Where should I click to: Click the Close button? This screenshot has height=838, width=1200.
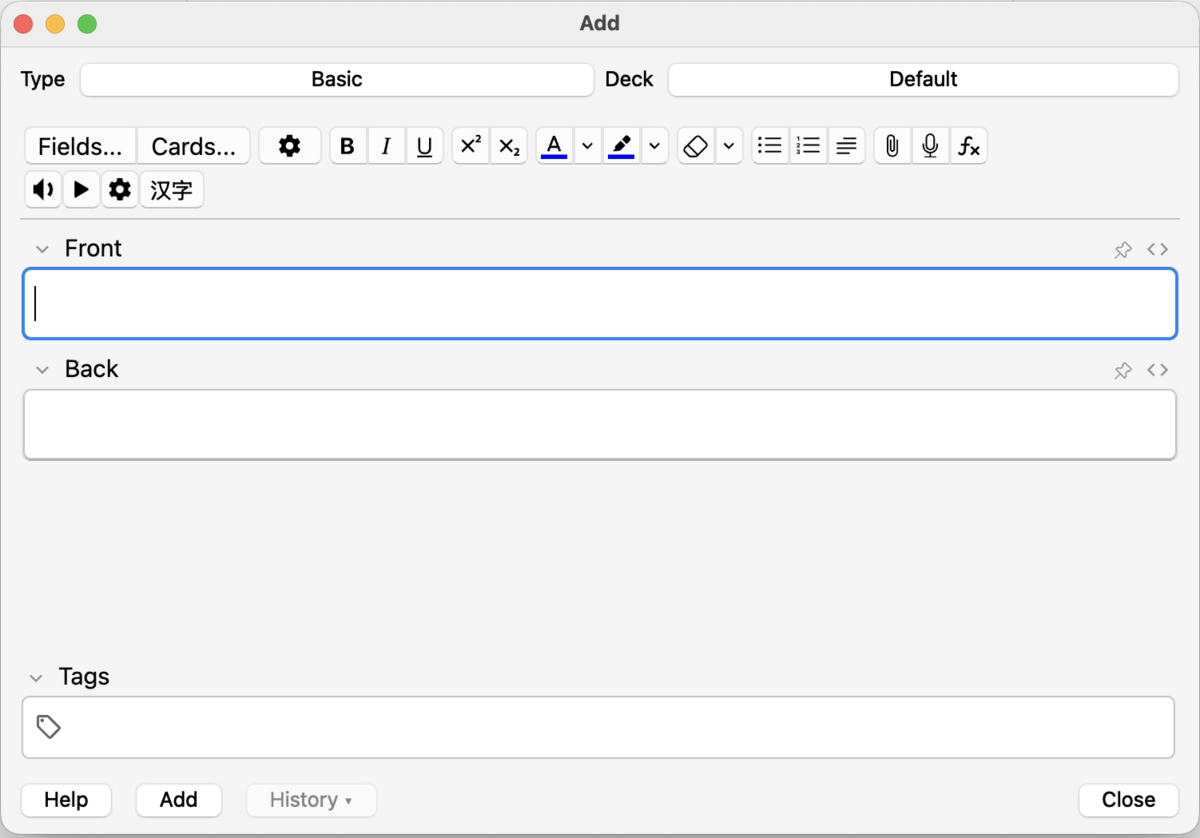tap(1128, 799)
